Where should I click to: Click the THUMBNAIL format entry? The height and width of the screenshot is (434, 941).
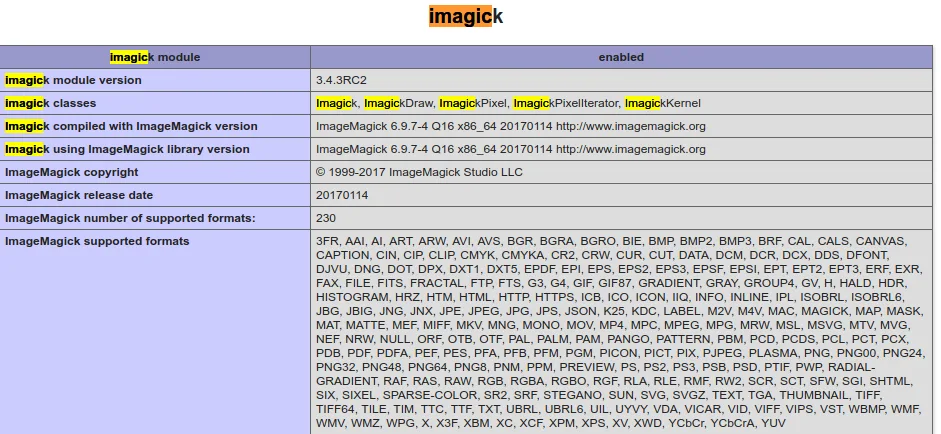(816, 395)
